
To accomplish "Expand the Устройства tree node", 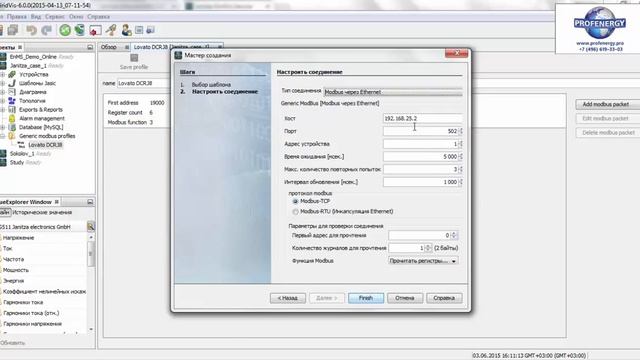I will pos(2,74).
